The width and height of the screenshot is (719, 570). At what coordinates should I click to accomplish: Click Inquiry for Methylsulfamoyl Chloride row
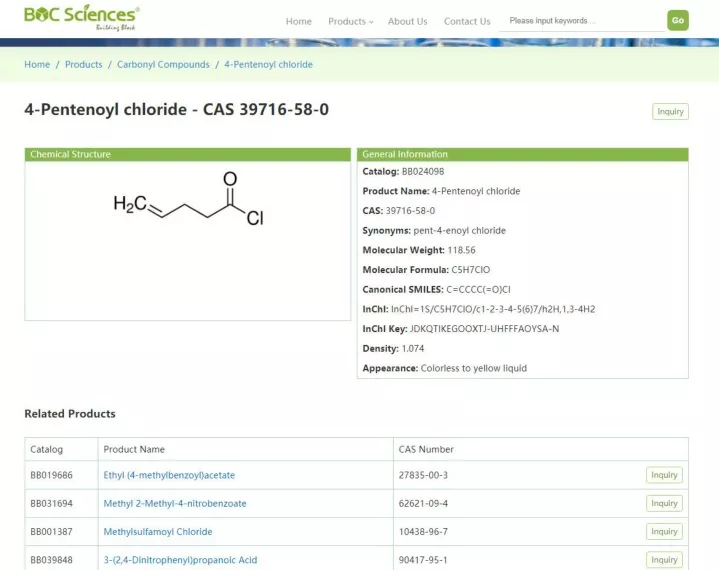664,531
